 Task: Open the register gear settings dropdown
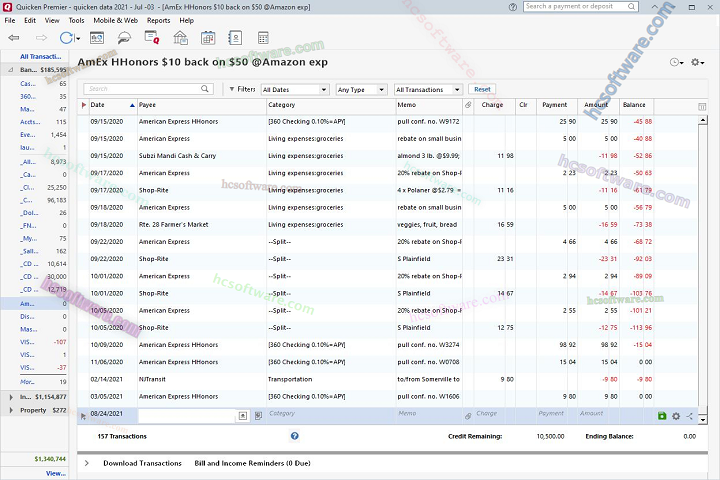[x=698, y=62]
